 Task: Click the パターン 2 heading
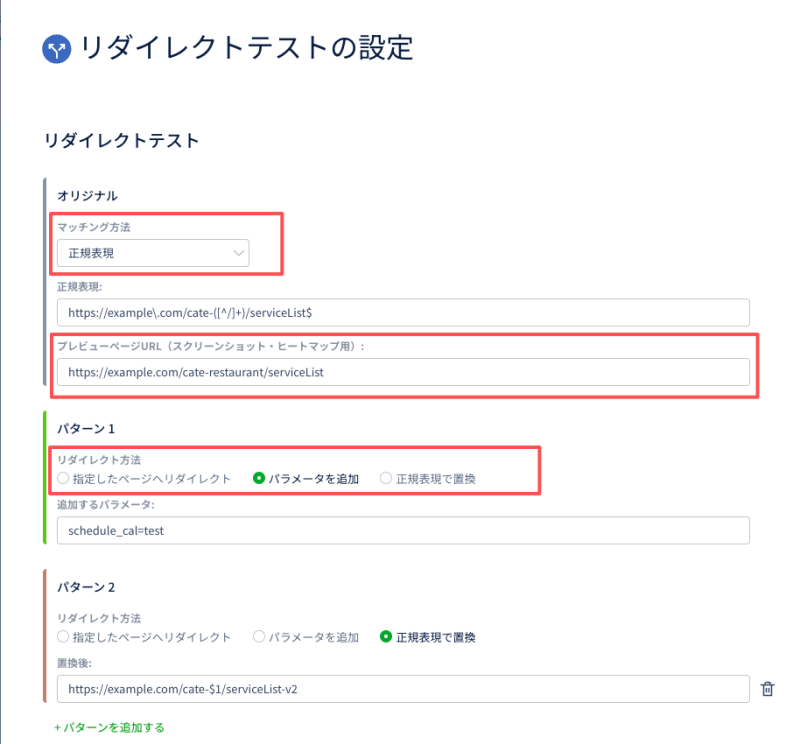tap(86, 587)
